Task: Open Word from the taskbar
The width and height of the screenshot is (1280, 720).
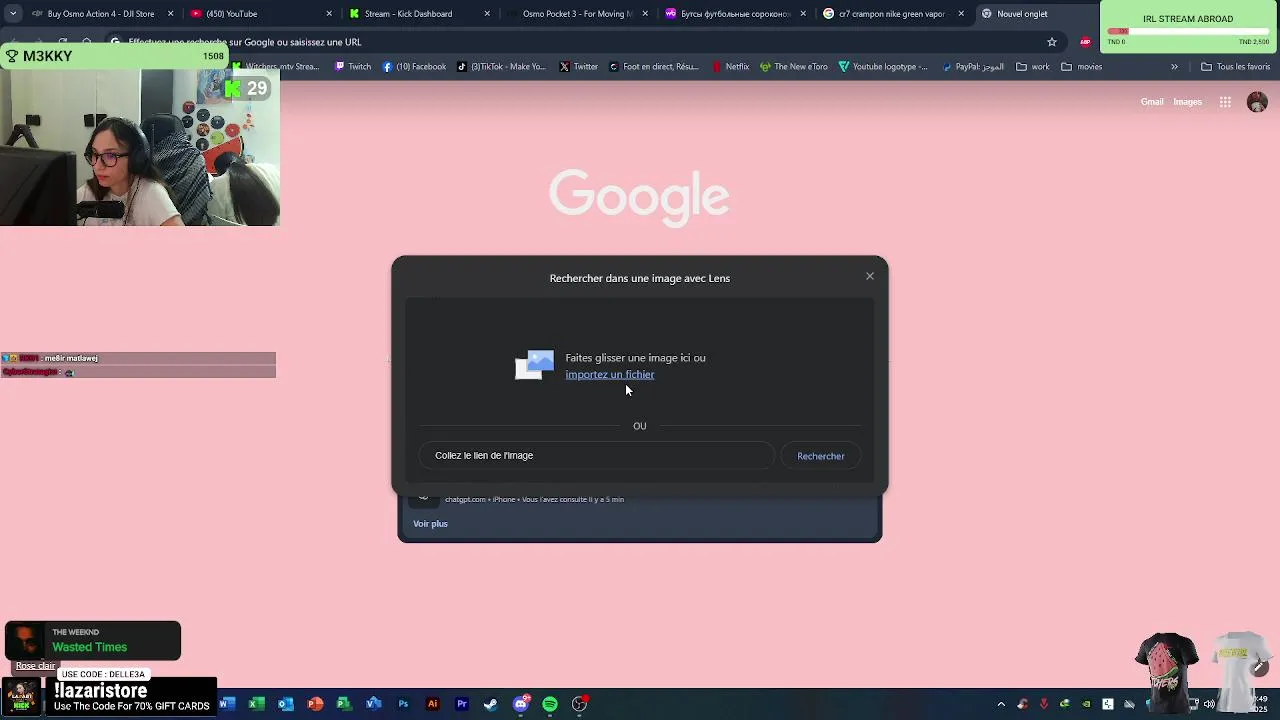Action: 227,704
